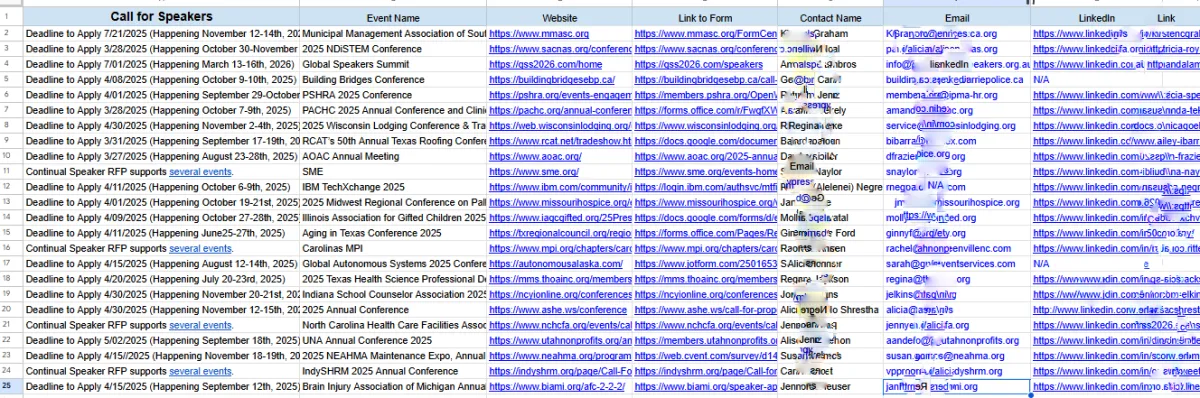Open the sme.org/events-home form link
1200x398 pixels.
tap(706, 171)
